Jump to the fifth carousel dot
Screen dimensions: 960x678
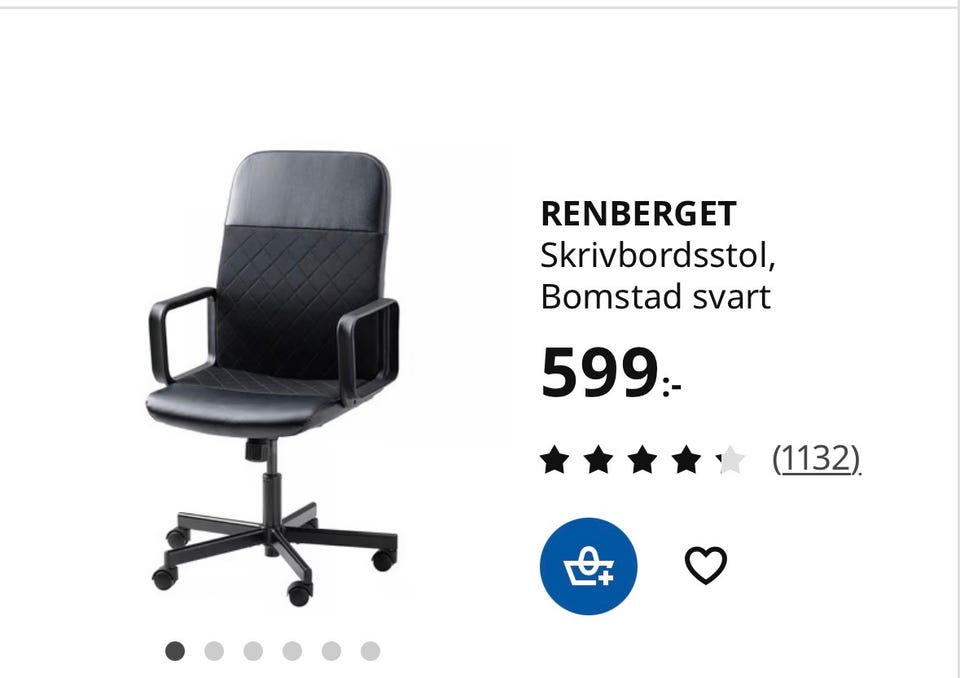click(x=331, y=651)
